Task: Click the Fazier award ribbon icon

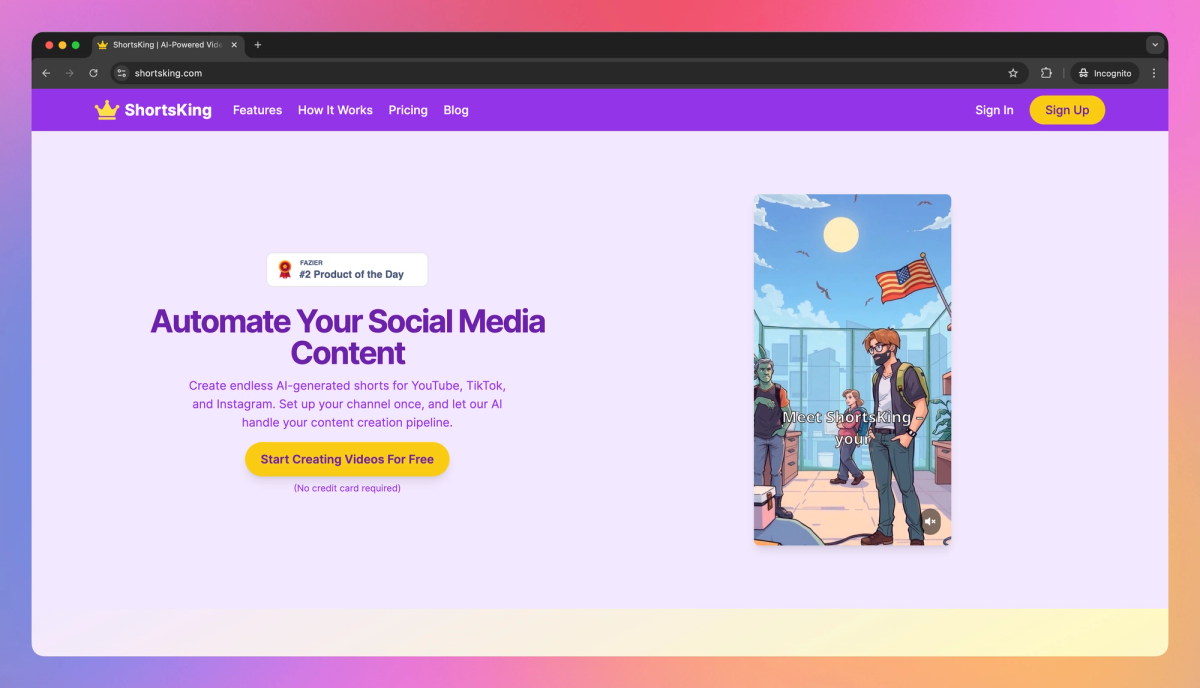Action: coord(285,270)
